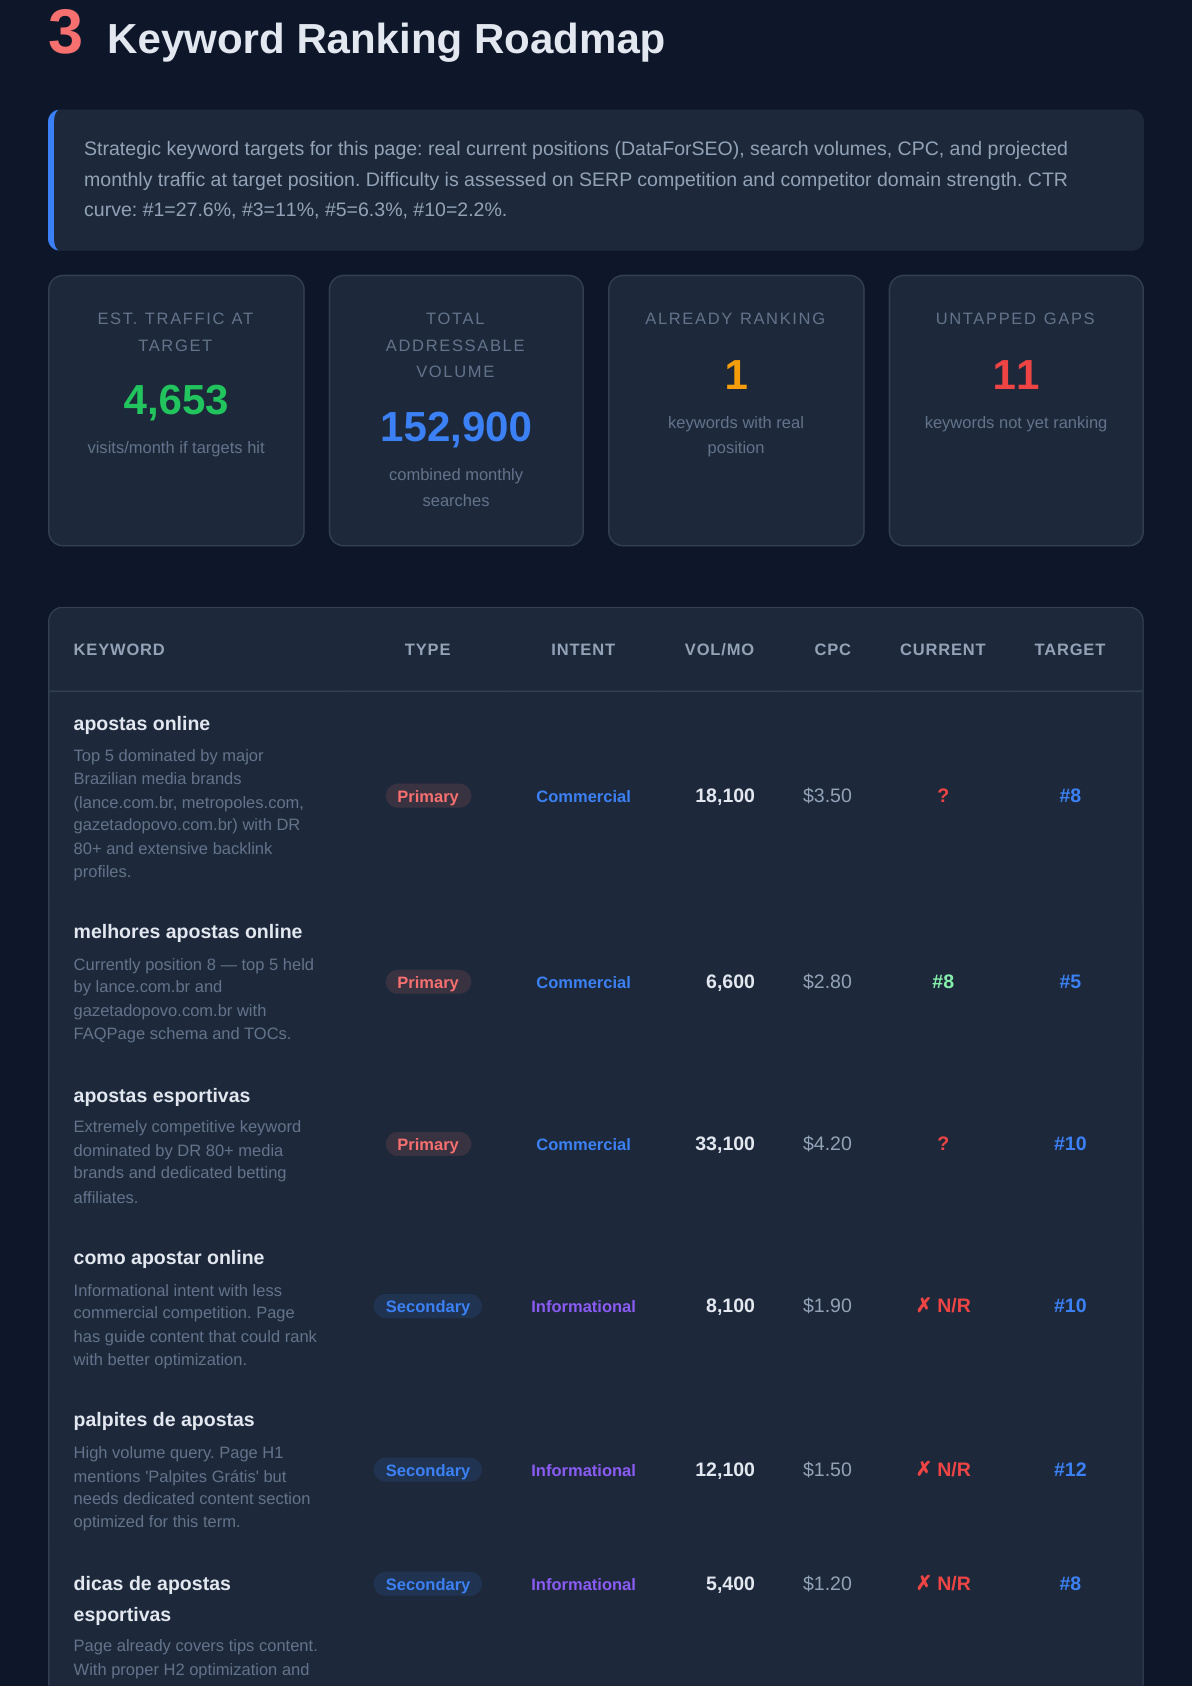Screen dimensions: 1192x1686
Task: Click the 'keywords not yet ranking' caption
Action: tap(1016, 423)
